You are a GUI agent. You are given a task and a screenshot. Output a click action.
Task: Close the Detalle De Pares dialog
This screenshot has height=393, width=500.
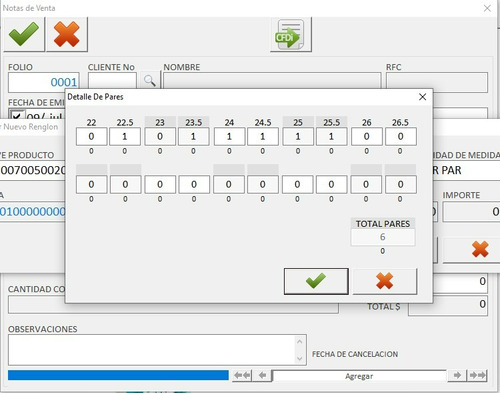pyautogui.click(x=422, y=97)
